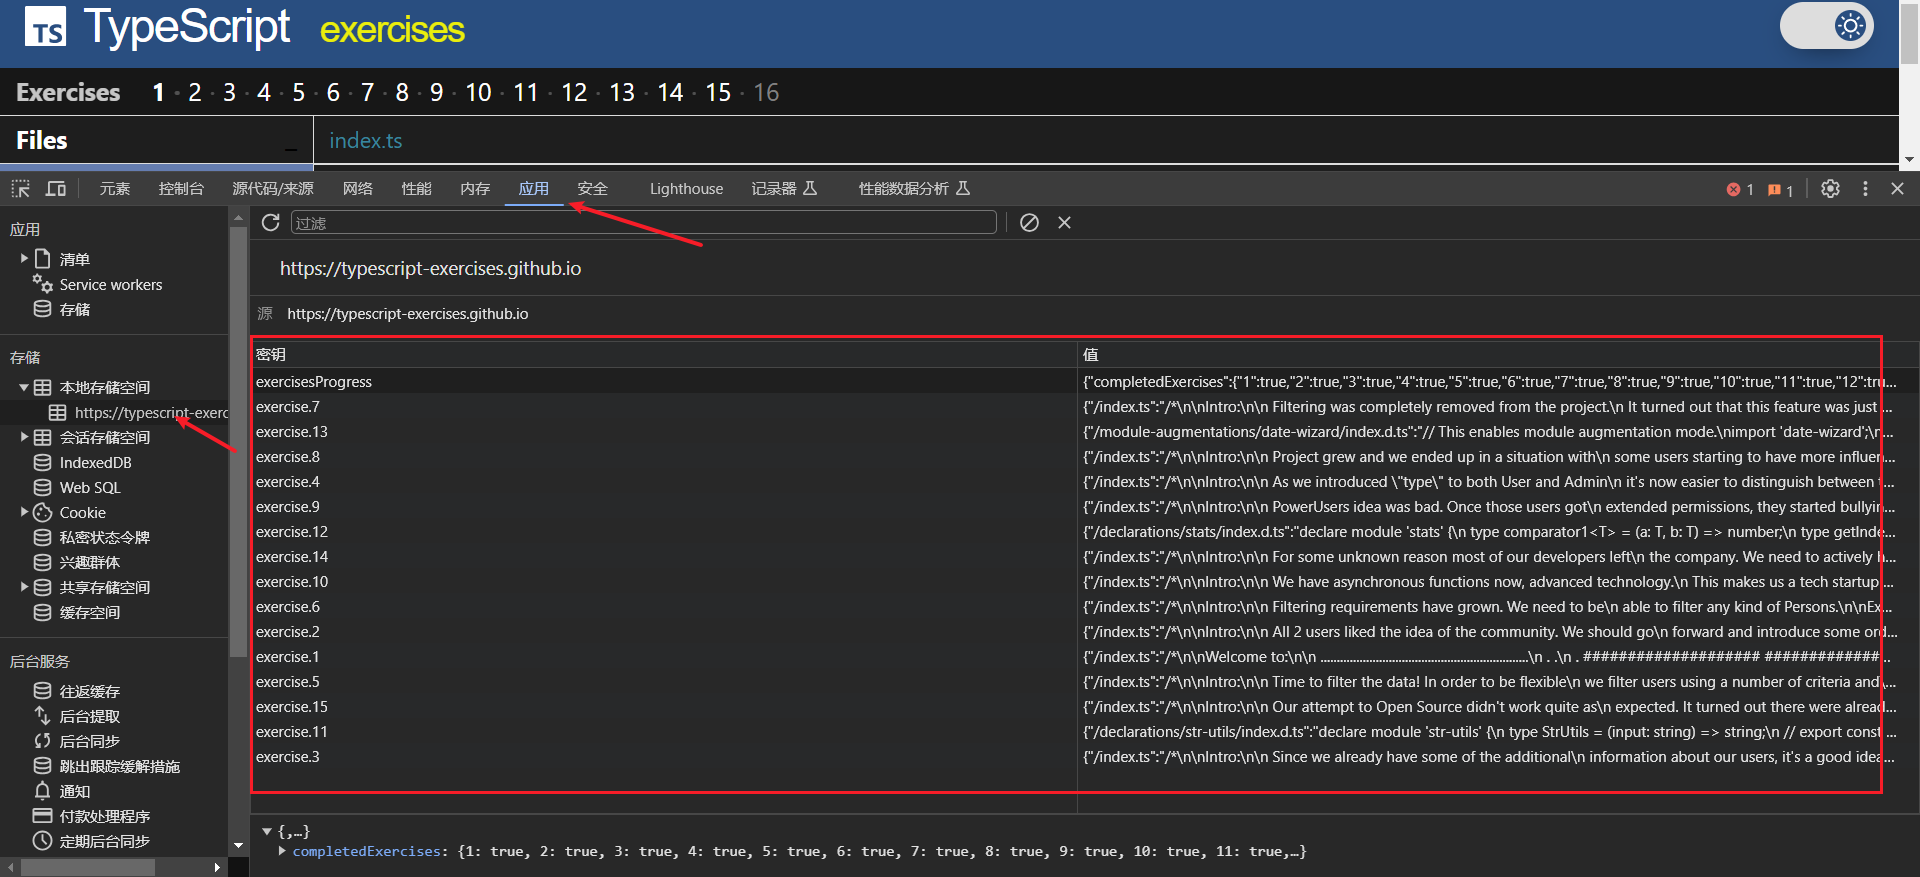Image resolution: width=1920 pixels, height=877 pixels.
Task: Open 跳出跟踪缓解措施 item
Action: [119, 766]
